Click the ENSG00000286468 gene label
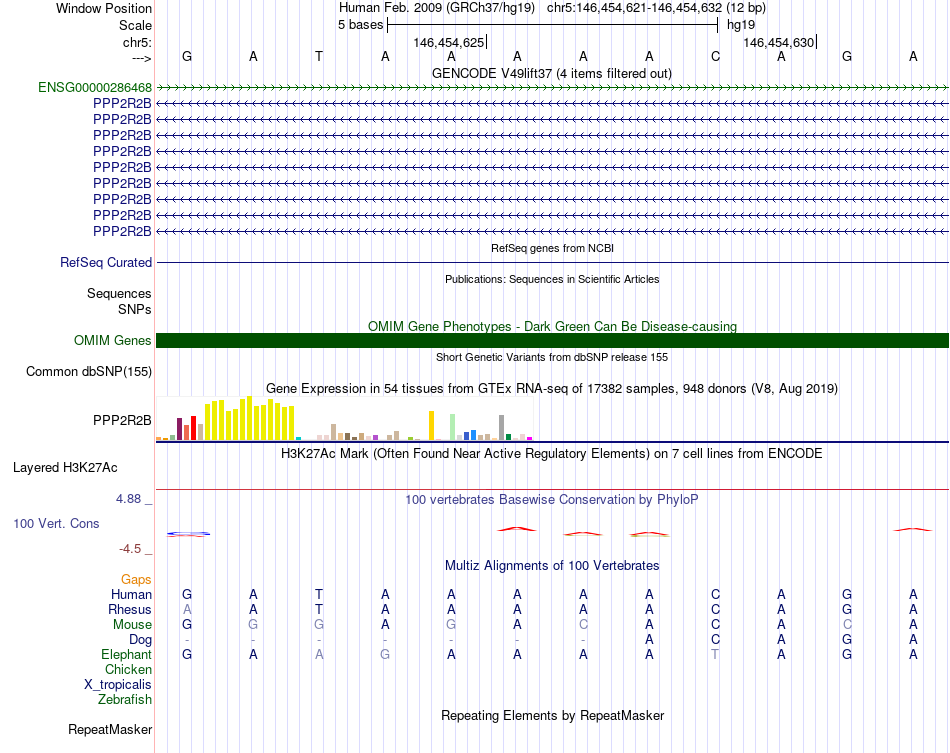 click(x=95, y=87)
